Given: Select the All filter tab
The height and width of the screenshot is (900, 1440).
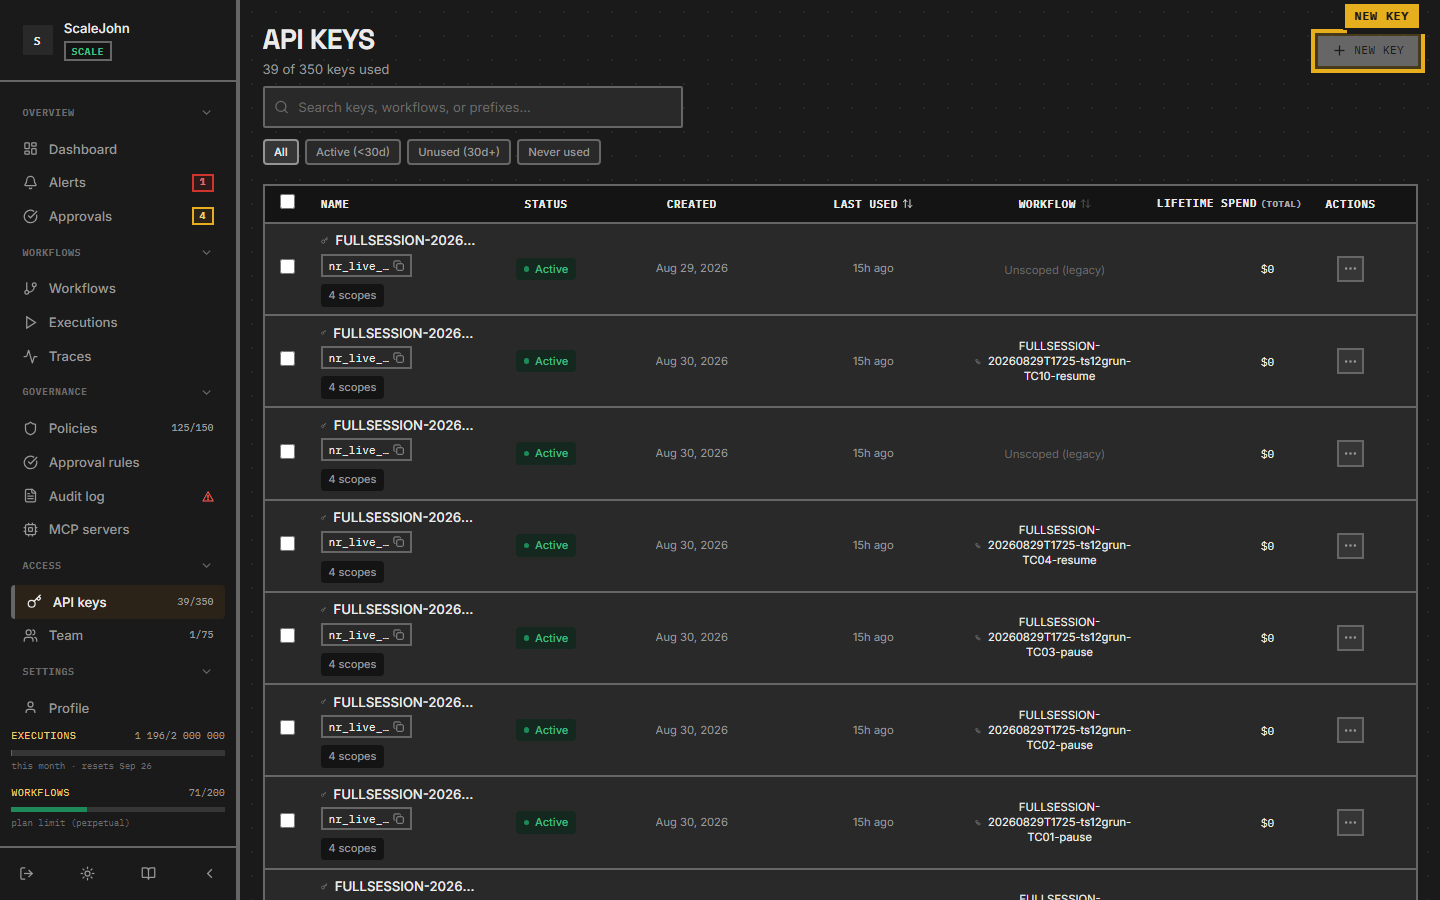Looking at the screenshot, I should [281, 152].
